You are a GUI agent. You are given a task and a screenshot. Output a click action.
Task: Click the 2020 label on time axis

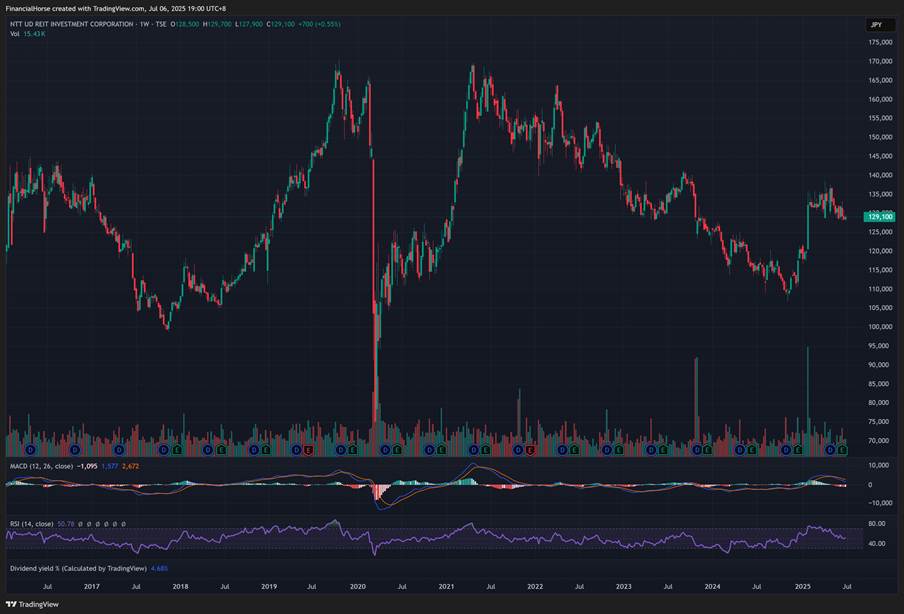358,587
